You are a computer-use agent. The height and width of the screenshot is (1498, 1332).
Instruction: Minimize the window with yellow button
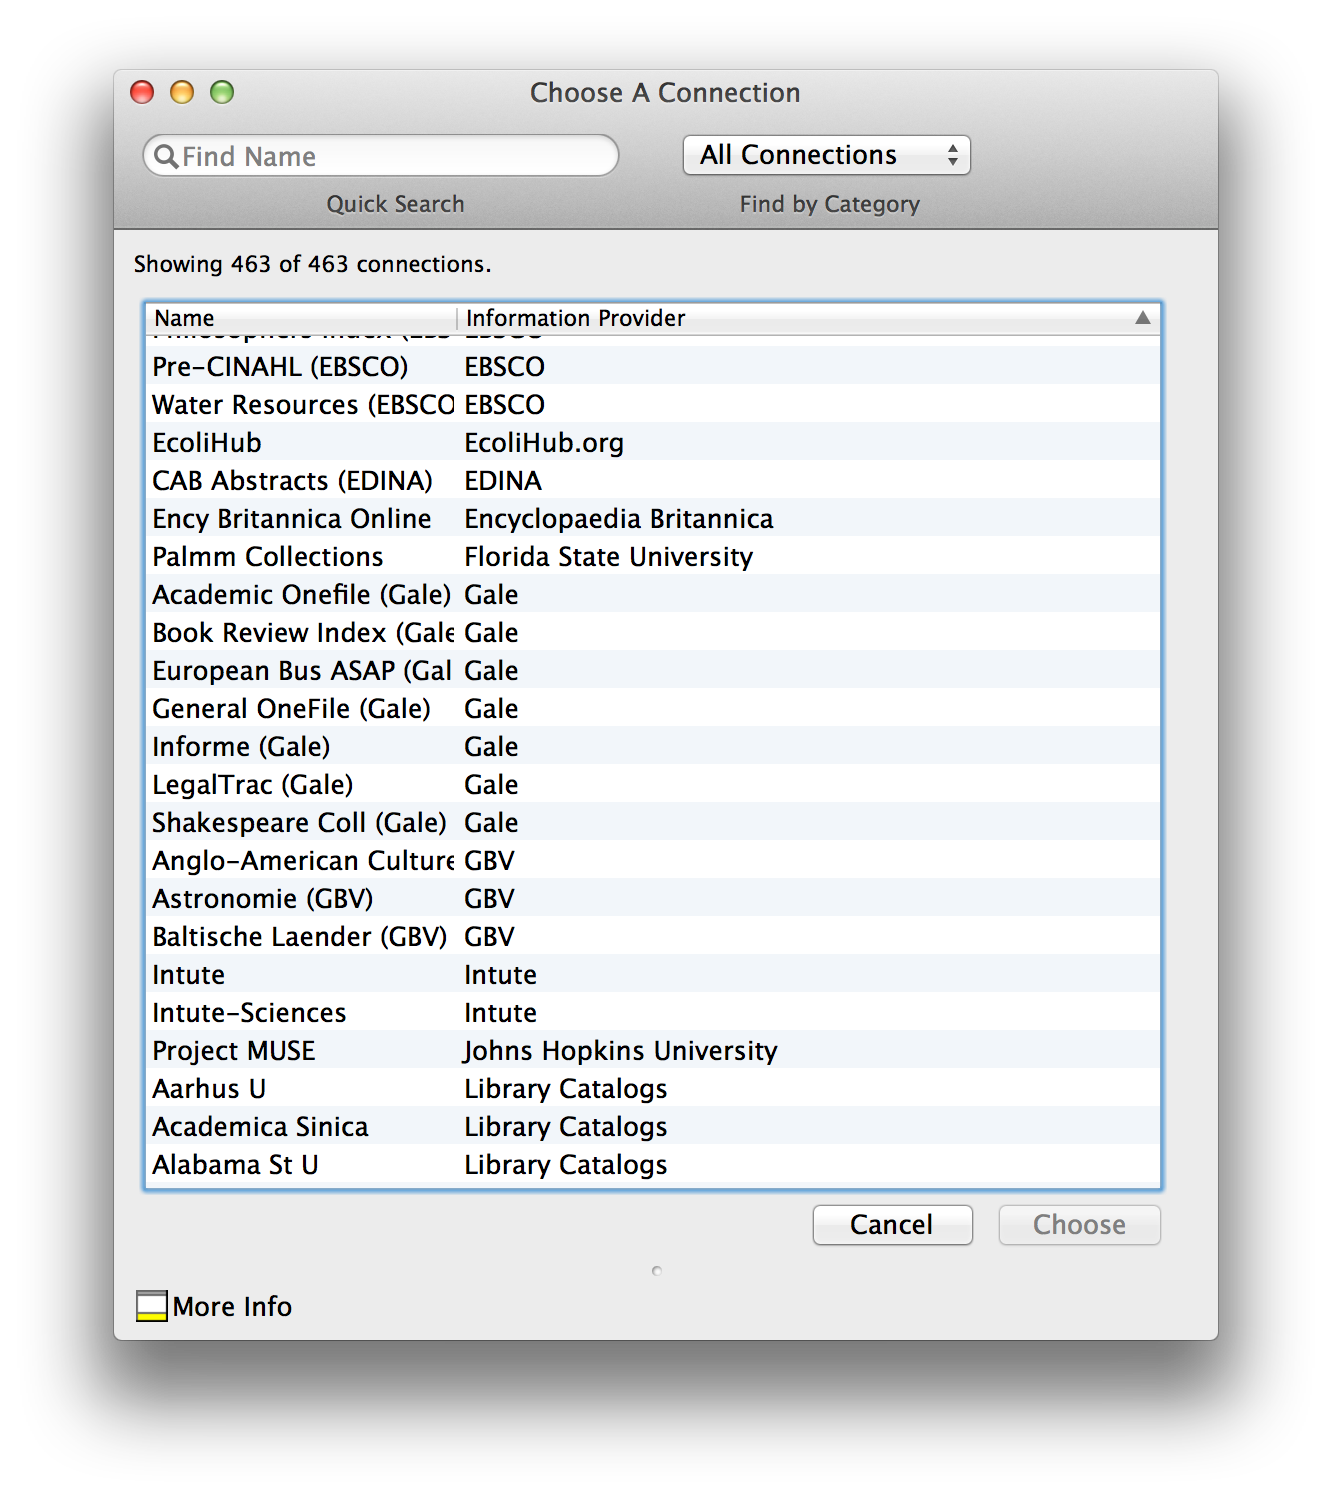(x=182, y=92)
